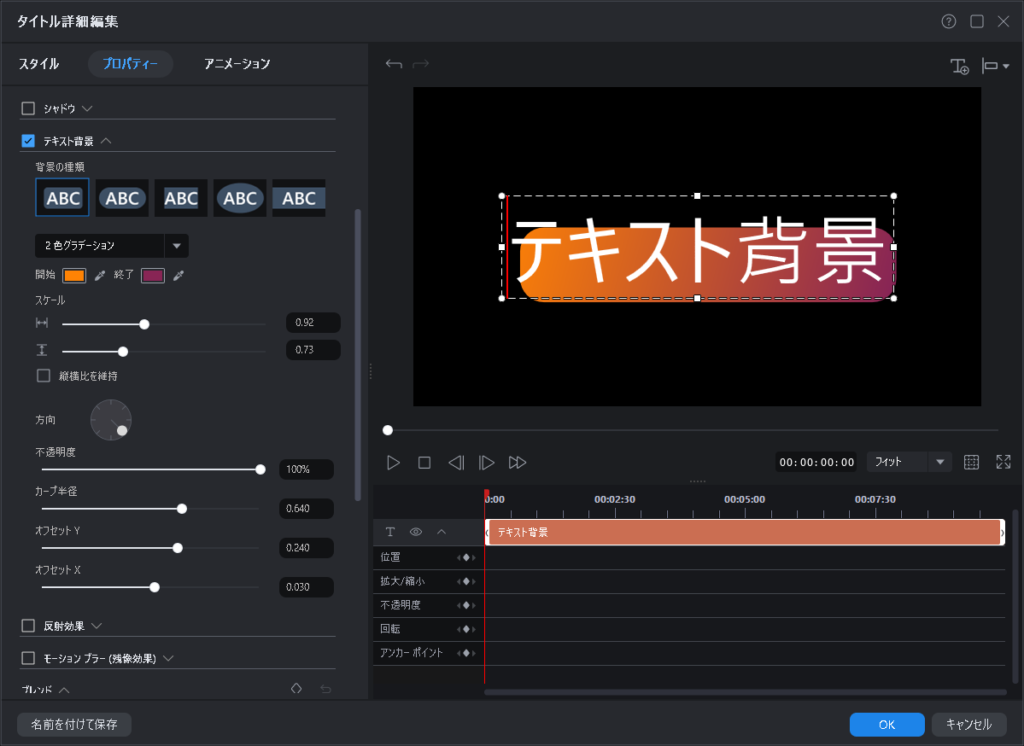Check the 縦横比を維持 option
The height and width of the screenshot is (746, 1024).
(x=44, y=376)
